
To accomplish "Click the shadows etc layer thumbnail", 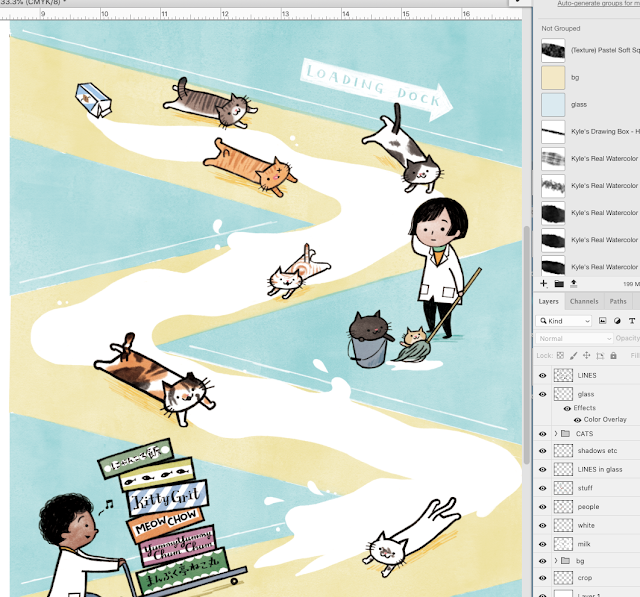I will (563, 451).
